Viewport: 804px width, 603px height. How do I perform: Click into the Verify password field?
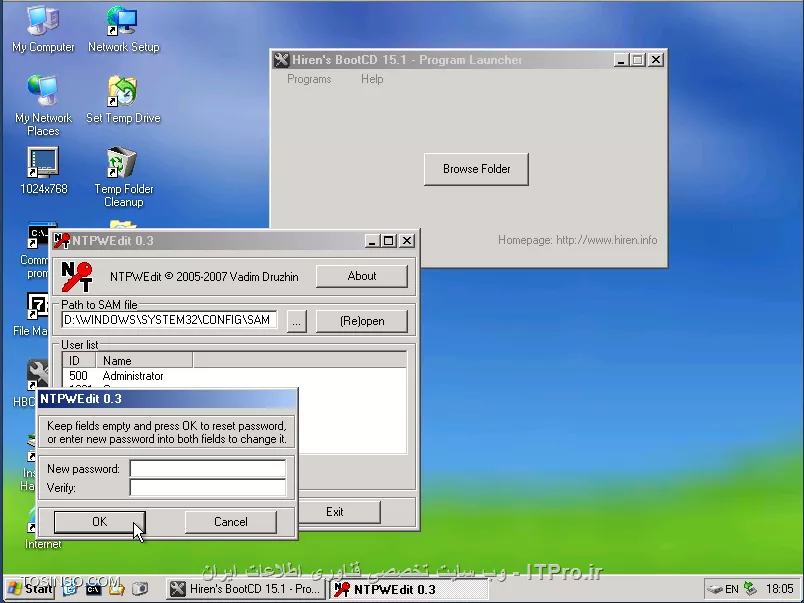208,488
